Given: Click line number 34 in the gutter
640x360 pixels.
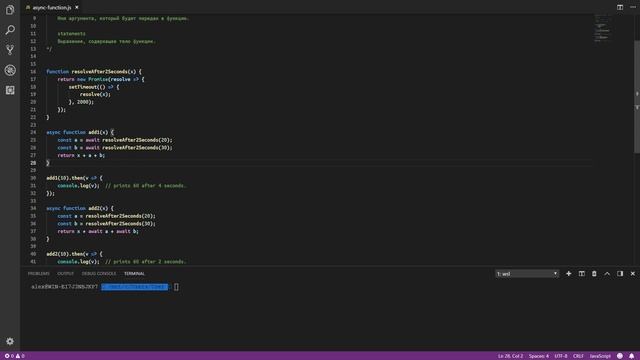Looking at the screenshot, I should (33, 208).
